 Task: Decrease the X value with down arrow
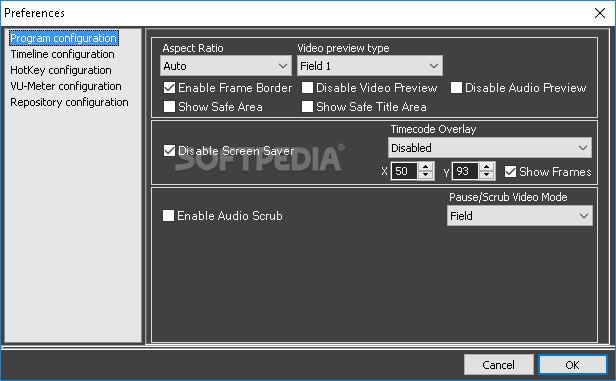tap(425, 175)
